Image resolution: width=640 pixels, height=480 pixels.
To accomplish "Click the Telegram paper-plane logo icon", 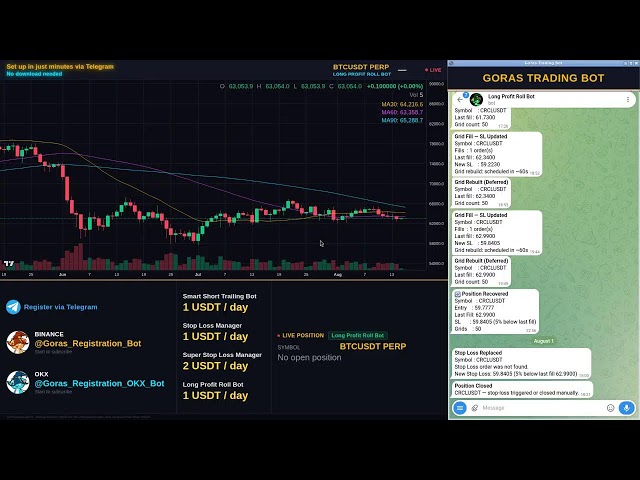I will tap(13, 307).
